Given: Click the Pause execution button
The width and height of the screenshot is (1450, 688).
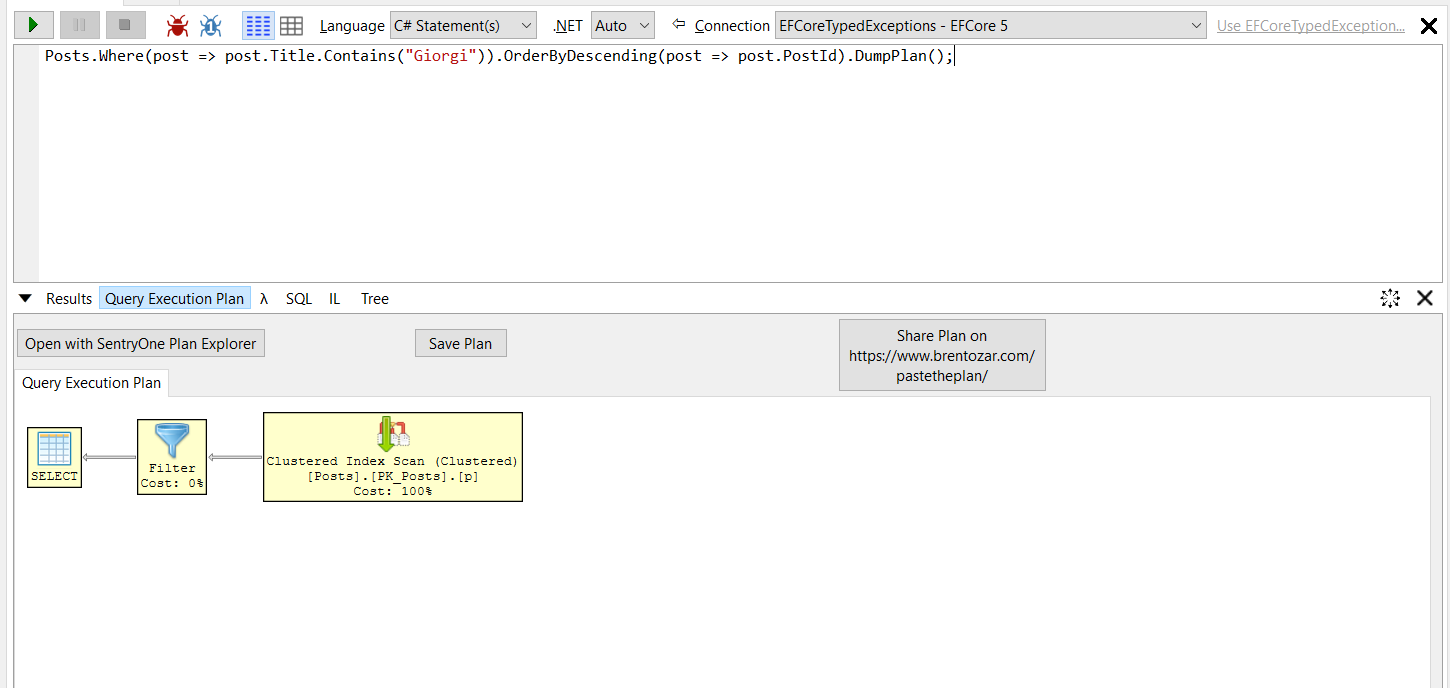Looking at the screenshot, I should tap(79, 25).
